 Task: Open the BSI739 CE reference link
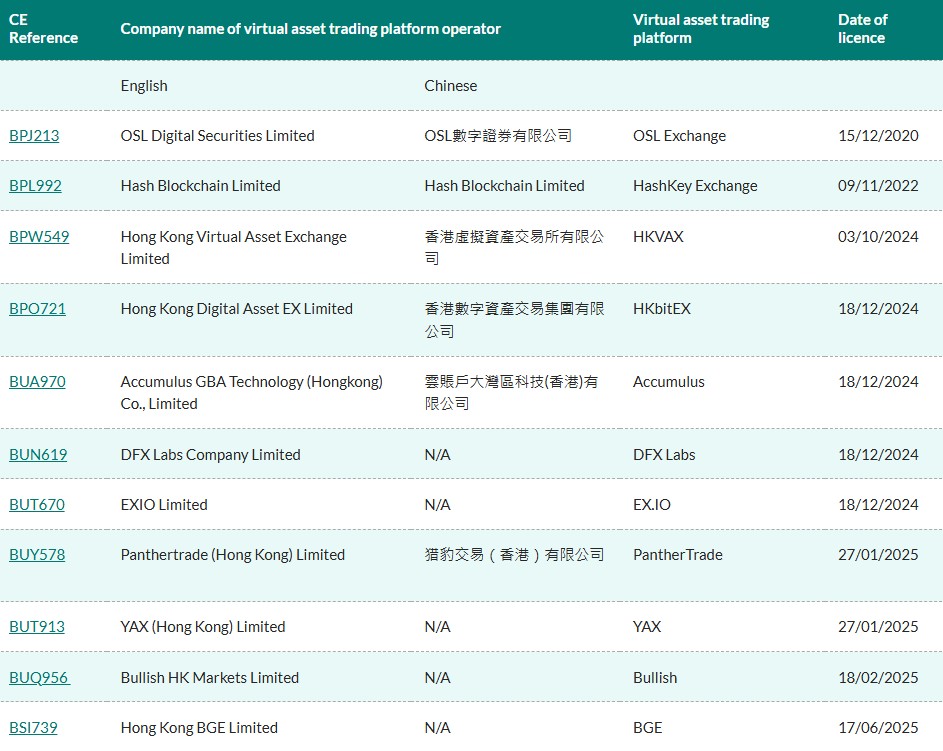35,727
